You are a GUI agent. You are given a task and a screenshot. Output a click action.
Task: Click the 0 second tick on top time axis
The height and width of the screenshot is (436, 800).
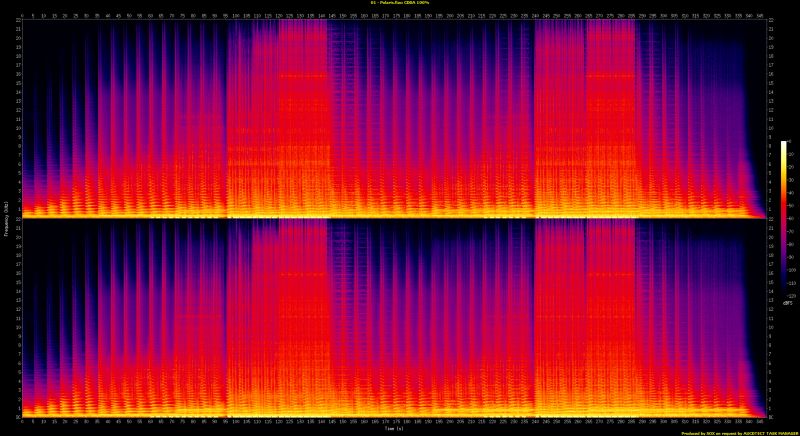[x=20, y=15]
